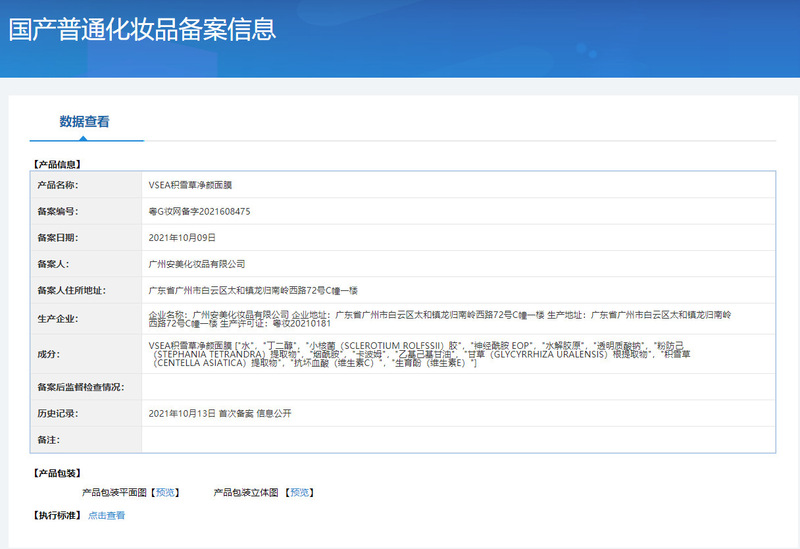Screen dimensions: 800x549
Task: Click filing date value 2021年10月09日
Action: [x=181, y=238]
